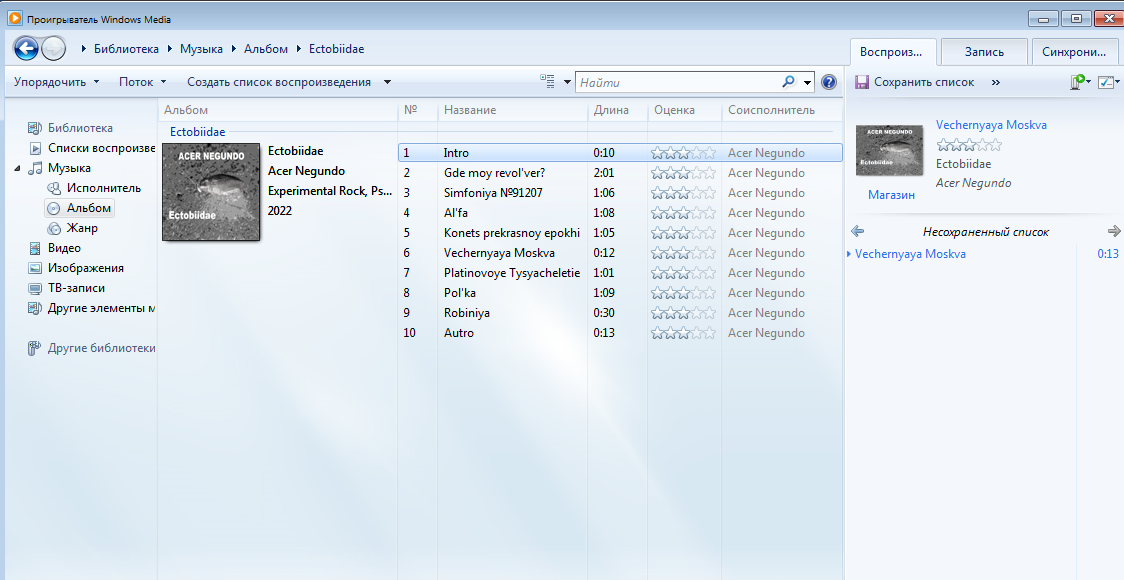1124x580 pixels.
Task: Open breadcrumb arrow before Альбом
Action: coord(234,49)
